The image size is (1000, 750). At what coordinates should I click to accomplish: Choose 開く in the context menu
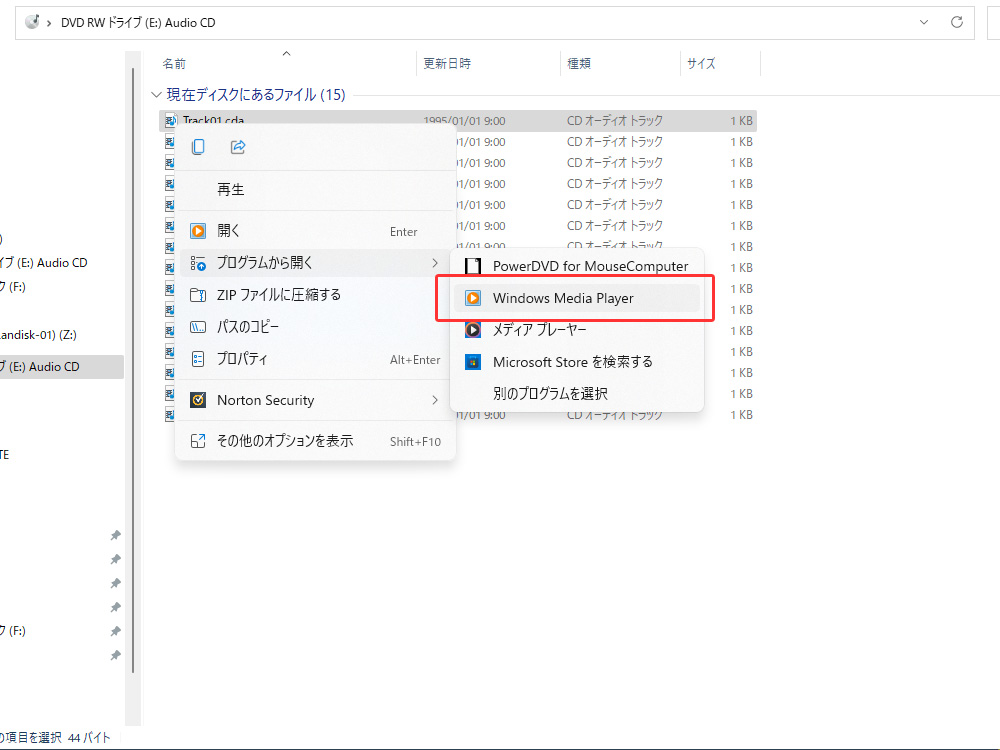click(315, 231)
